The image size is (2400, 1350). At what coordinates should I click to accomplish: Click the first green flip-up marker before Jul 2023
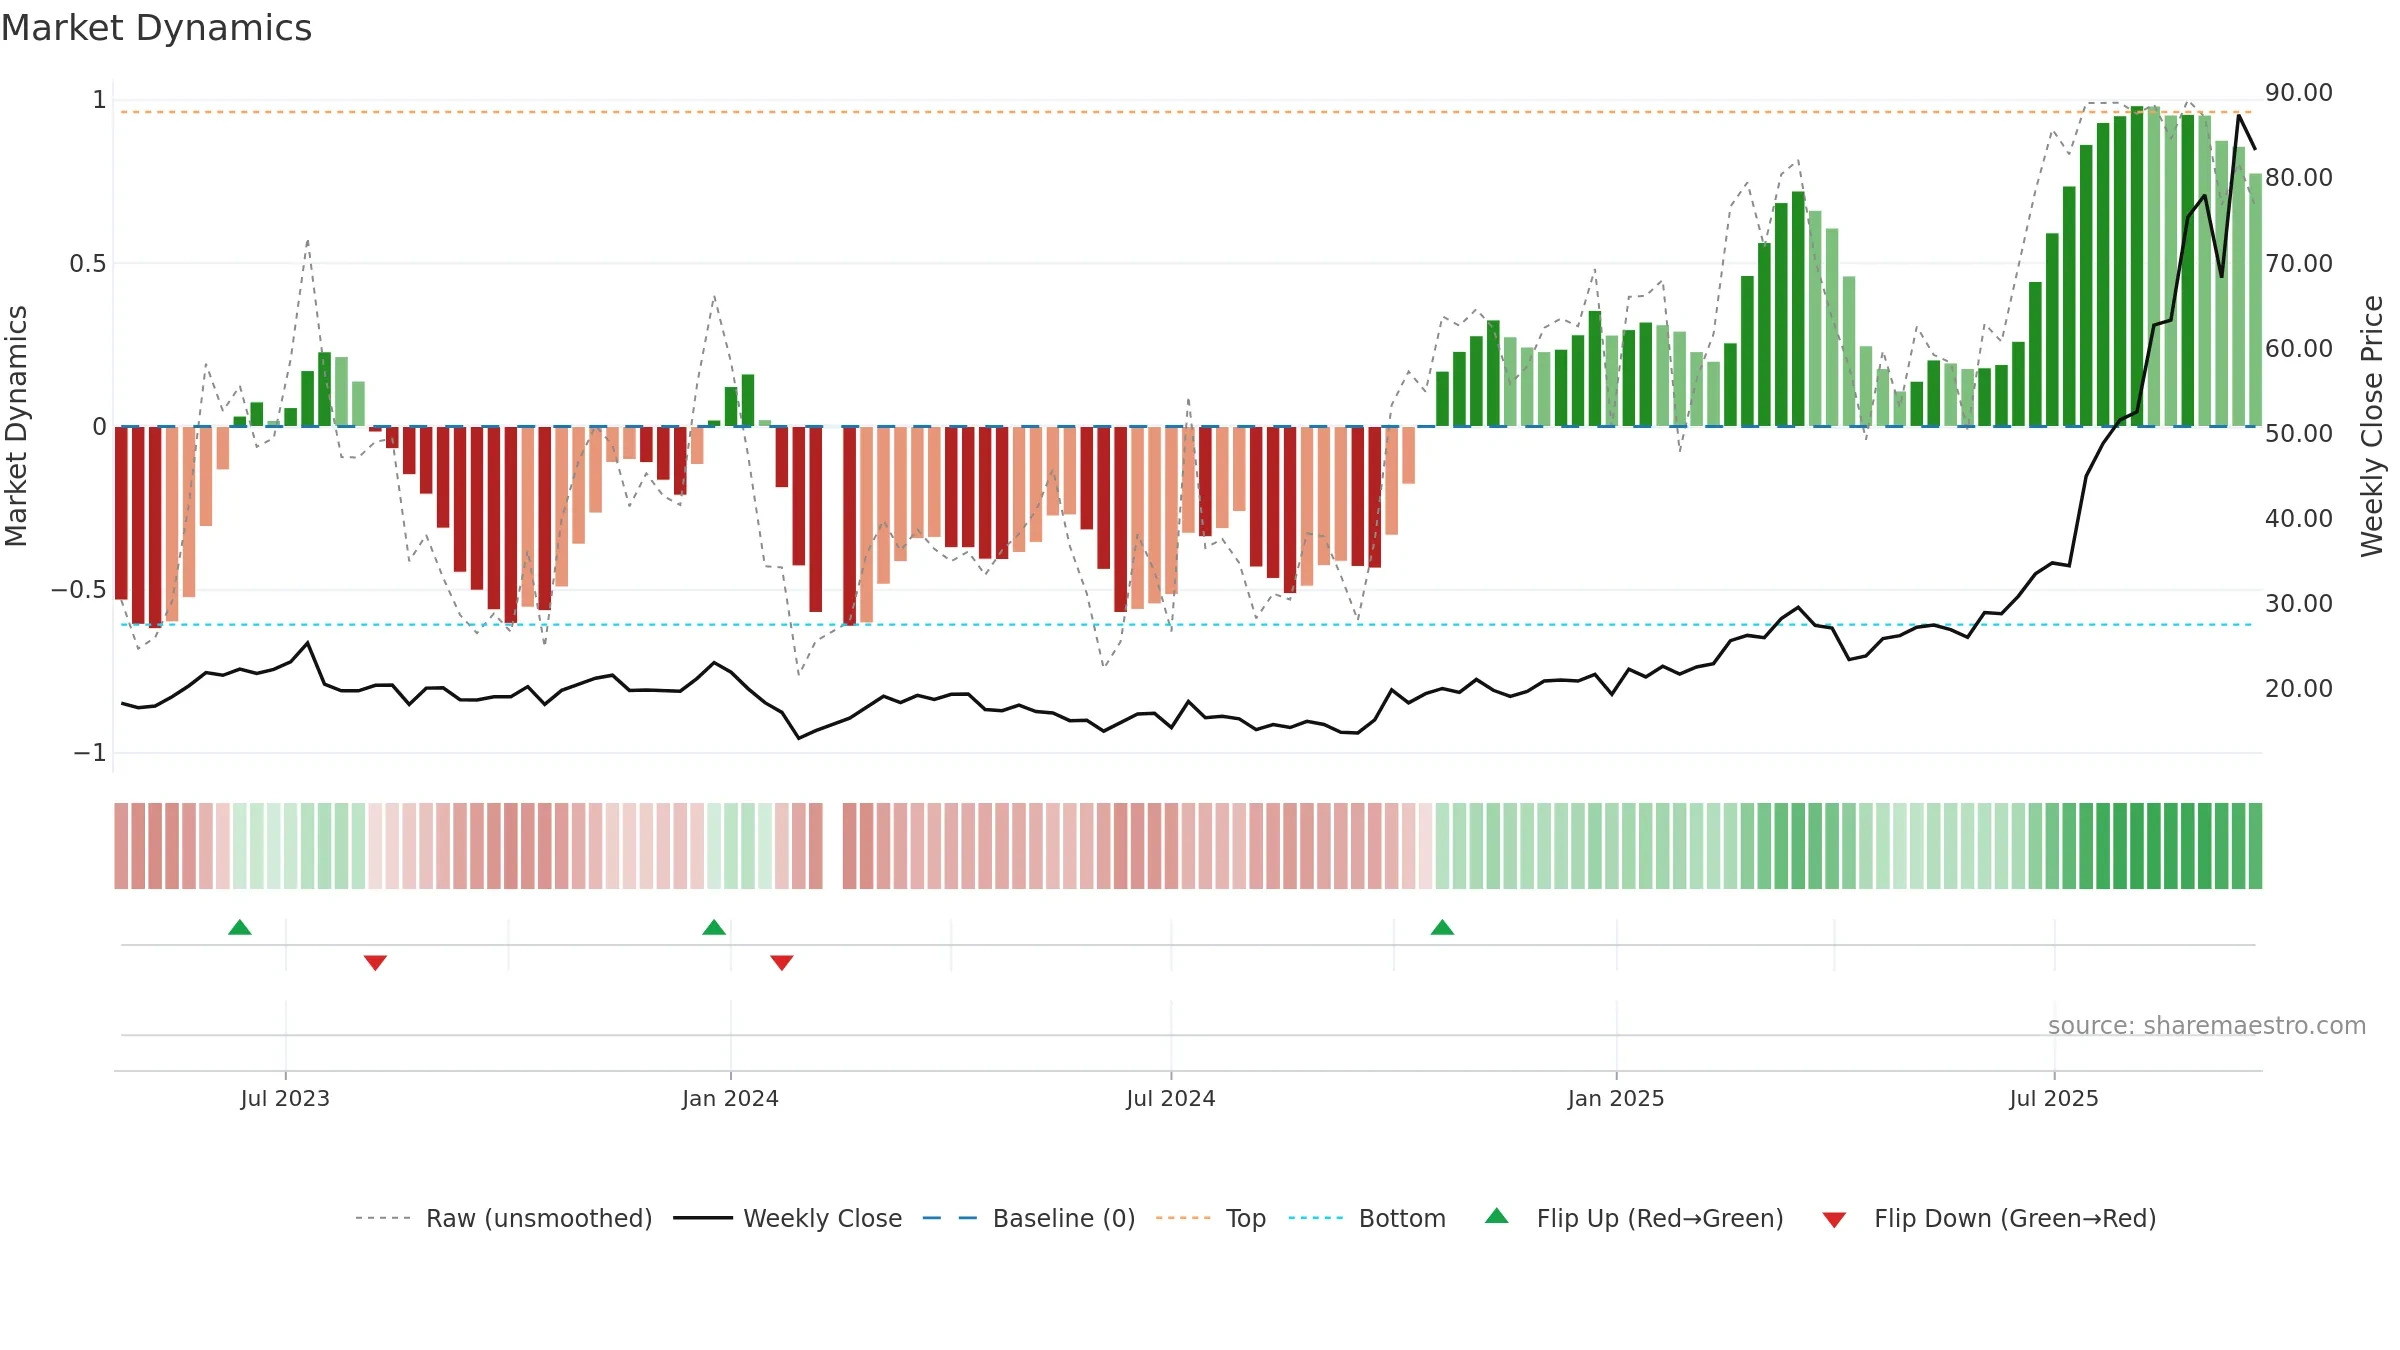pyautogui.click(x=240, y=927)
